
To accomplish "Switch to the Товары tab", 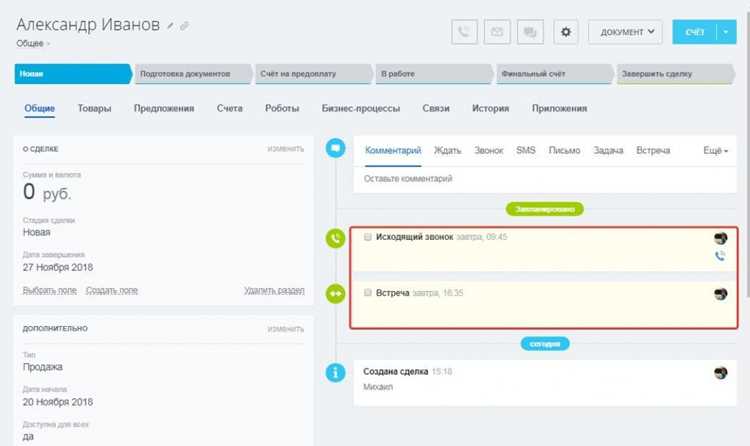I will pos(94,109).
